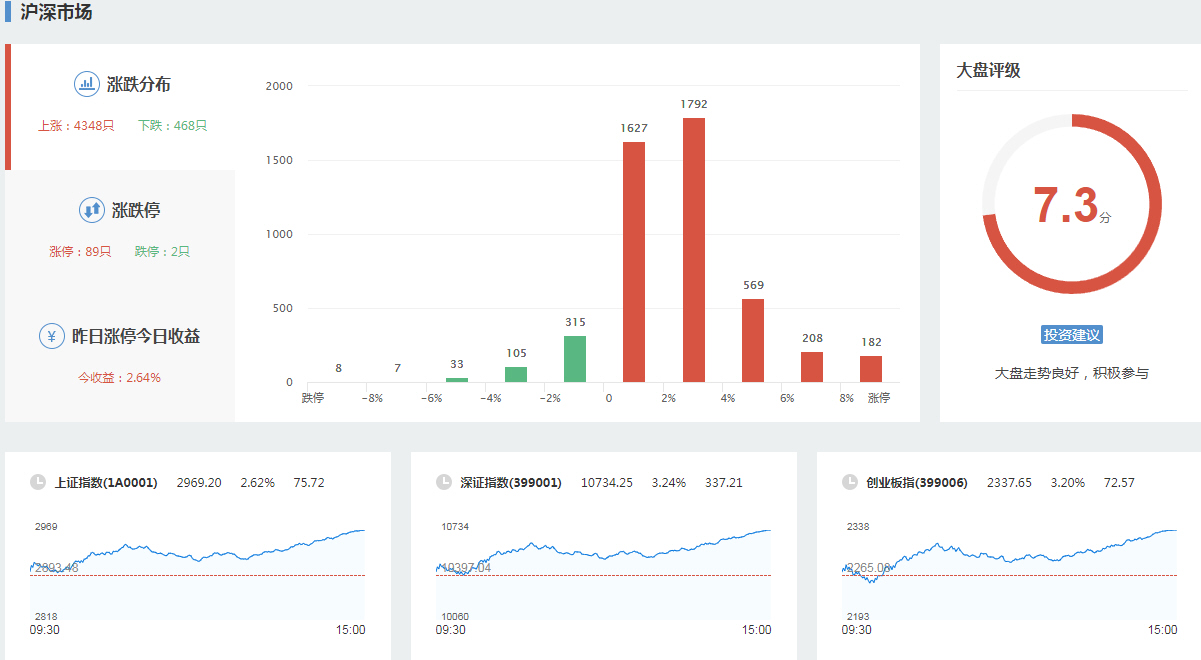The height and width of the screenshot is (660, 1201).
Task: Open the 深证指数(399001) link
Action: (x=511, y=482)
